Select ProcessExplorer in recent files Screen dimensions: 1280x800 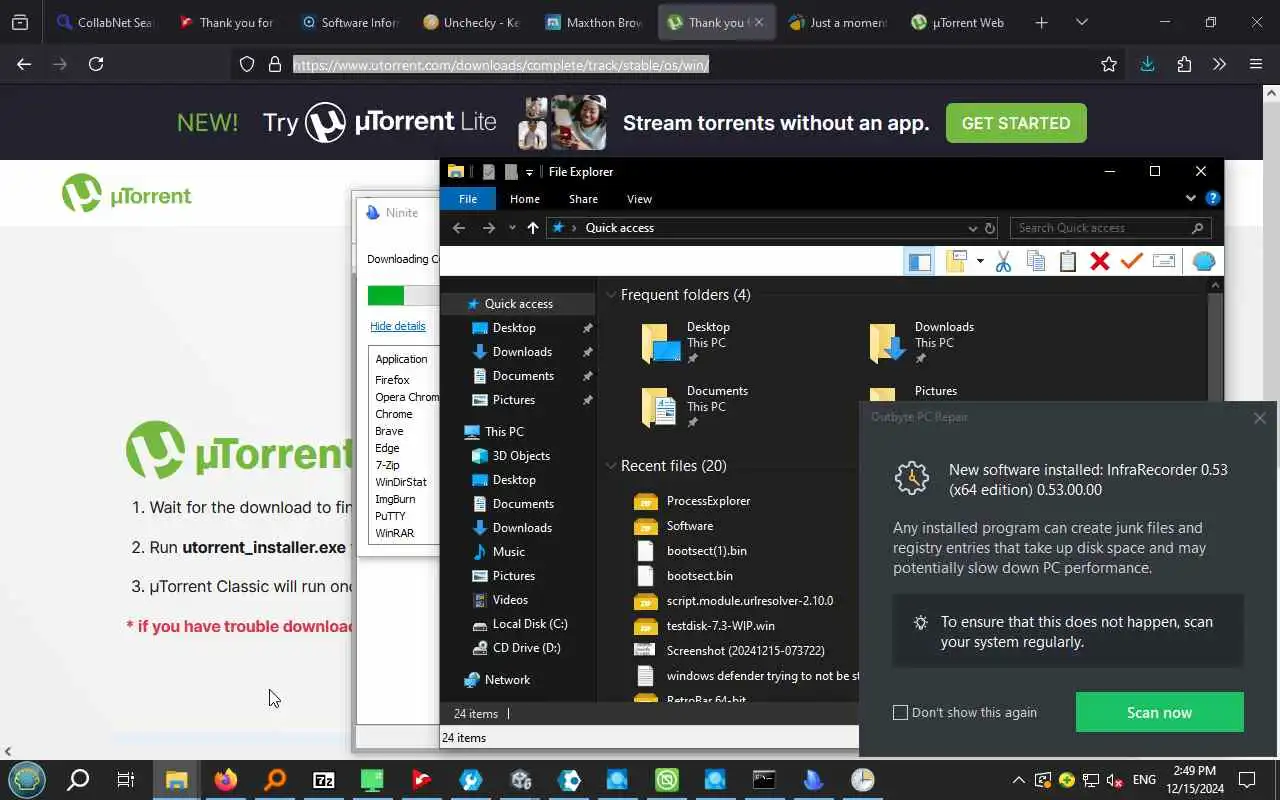pyautogui.click(x=692, y=501)
